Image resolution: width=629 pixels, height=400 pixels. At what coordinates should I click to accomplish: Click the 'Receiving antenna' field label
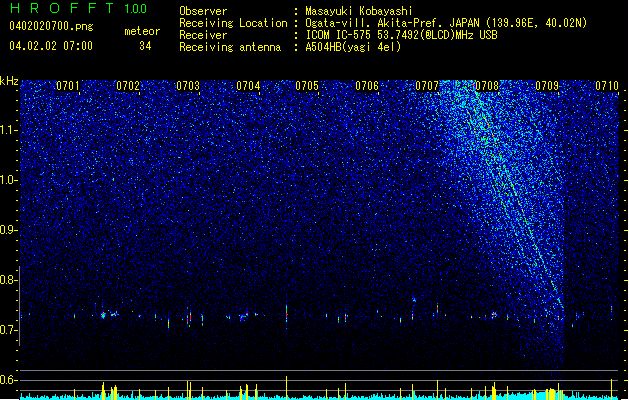click(x=230, y=47)
